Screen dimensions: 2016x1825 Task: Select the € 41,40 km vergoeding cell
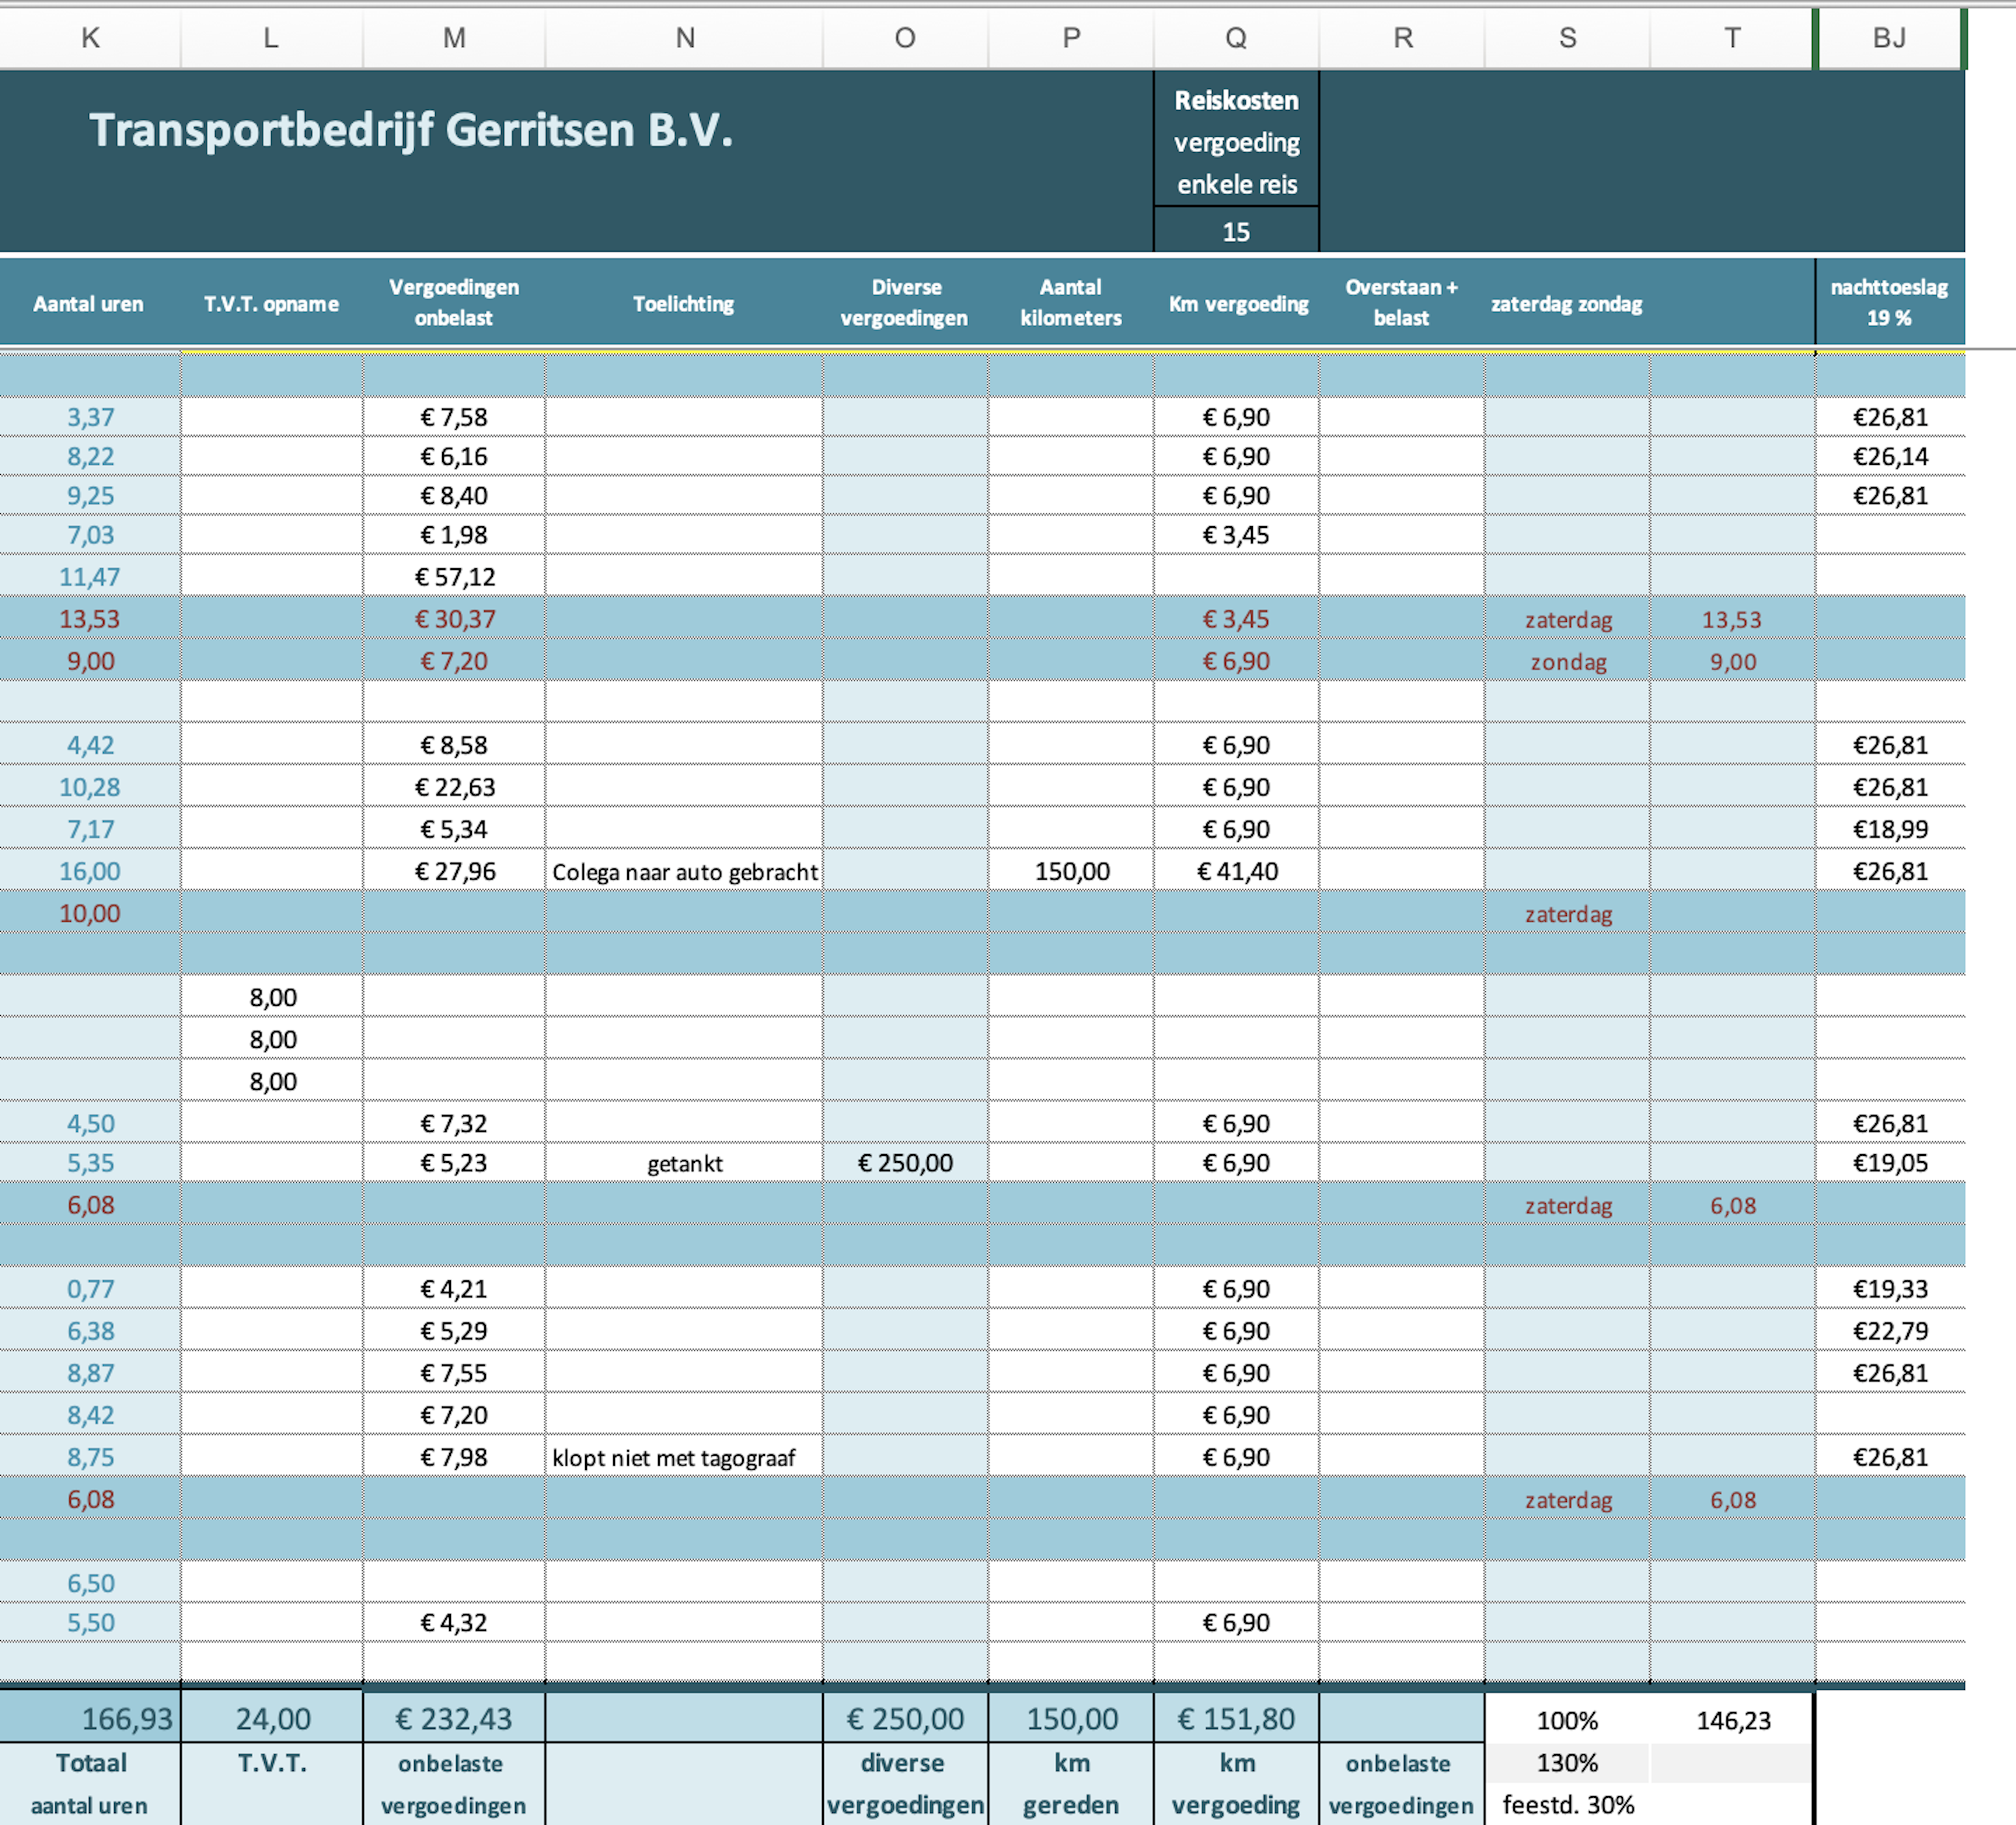1237,872
